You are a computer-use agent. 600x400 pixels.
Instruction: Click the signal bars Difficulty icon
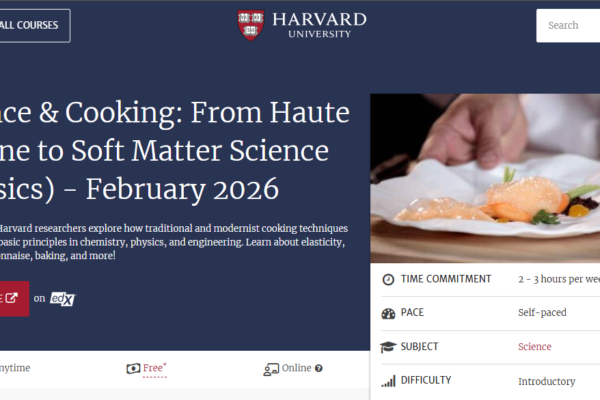click(388, 381)
